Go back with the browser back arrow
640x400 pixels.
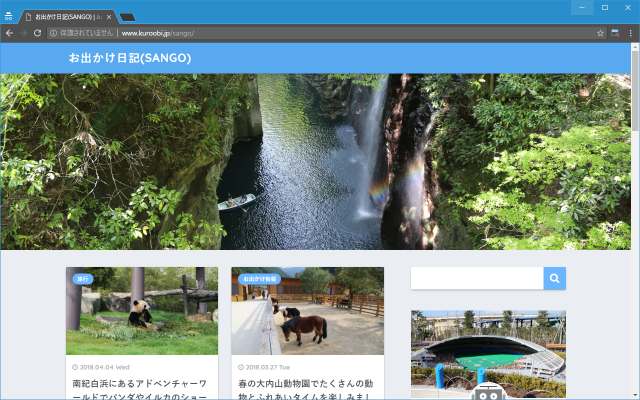[9, 33]
